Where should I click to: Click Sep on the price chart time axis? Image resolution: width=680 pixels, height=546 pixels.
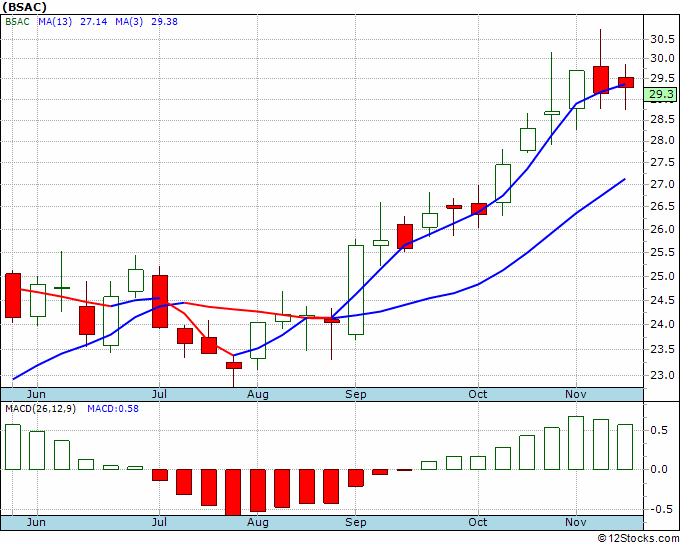pyautogui.click(x=356, y=394)
